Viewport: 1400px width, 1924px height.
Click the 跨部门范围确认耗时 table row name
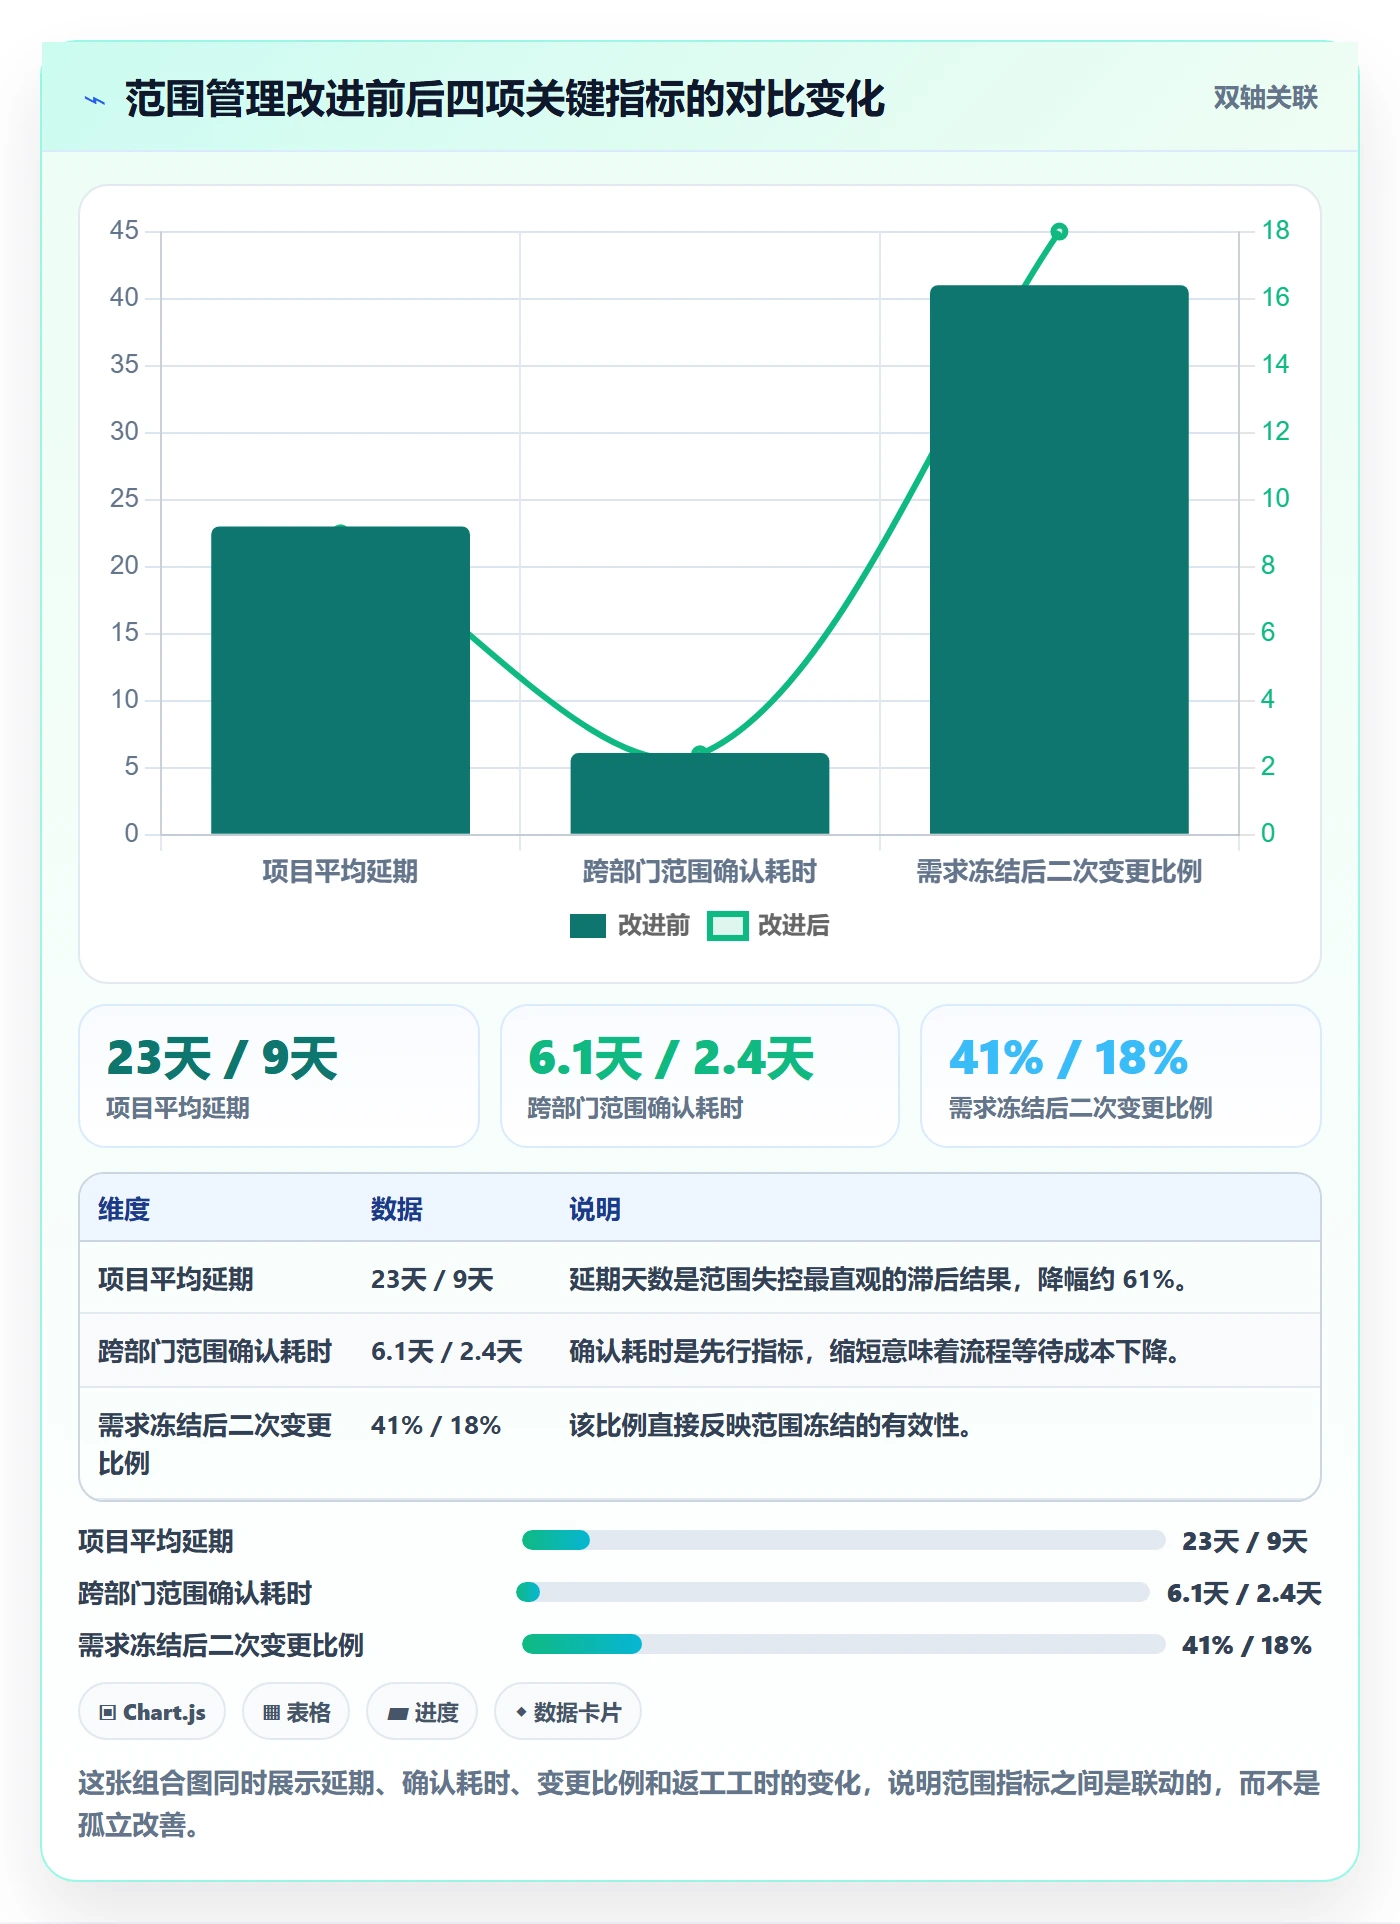(x=215, y=1351)
